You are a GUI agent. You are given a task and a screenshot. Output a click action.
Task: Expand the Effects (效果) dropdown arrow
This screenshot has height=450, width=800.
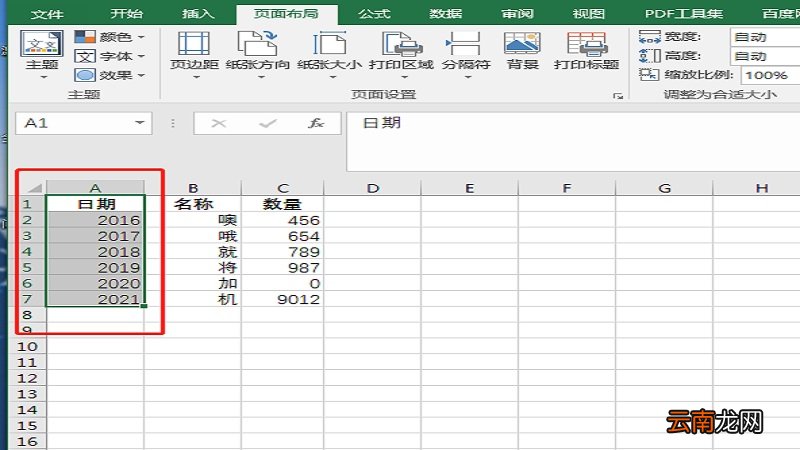tap(141, 76)
